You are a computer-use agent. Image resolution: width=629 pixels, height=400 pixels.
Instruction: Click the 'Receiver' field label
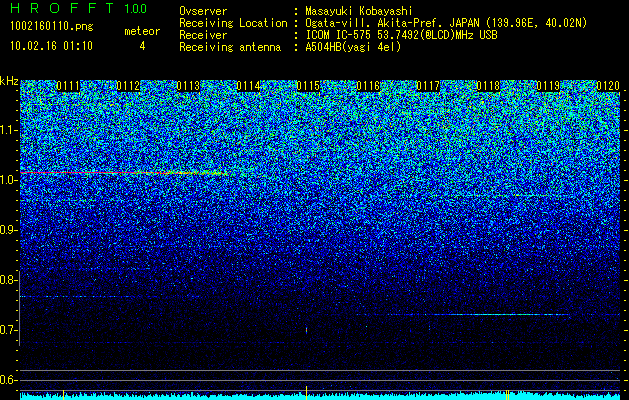(203, 35)
